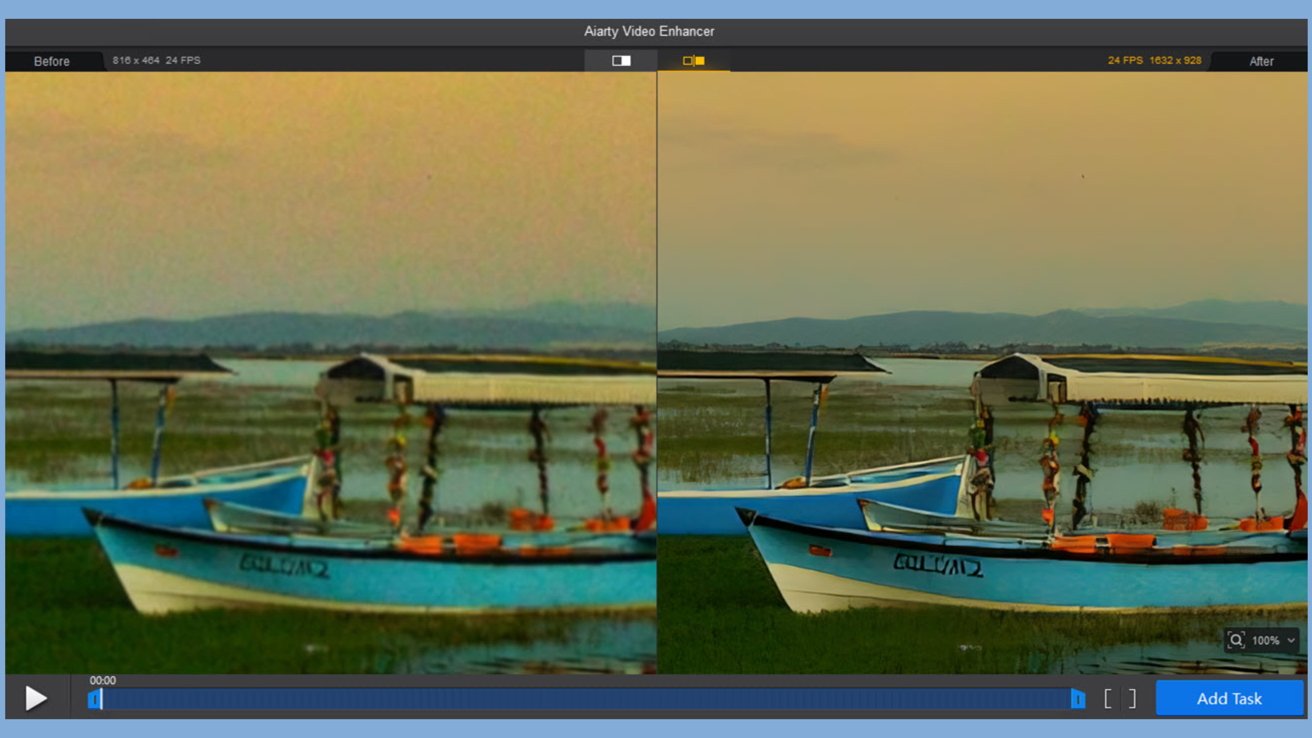Set trim end with the right bracket icon
This screenshot has height=738, width=1312.
pyautogui.click(x=1132, y=699)
